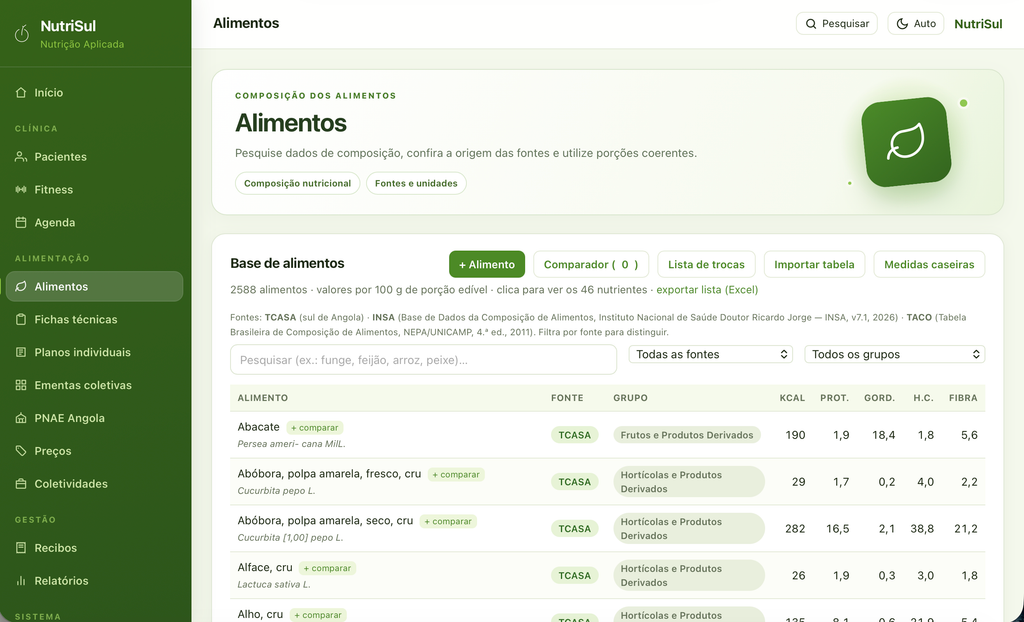Open Fichas técnicas in the sidebar
Image resolution: width=1024 pixels, height=622 pixels.
tap(95, 319)
